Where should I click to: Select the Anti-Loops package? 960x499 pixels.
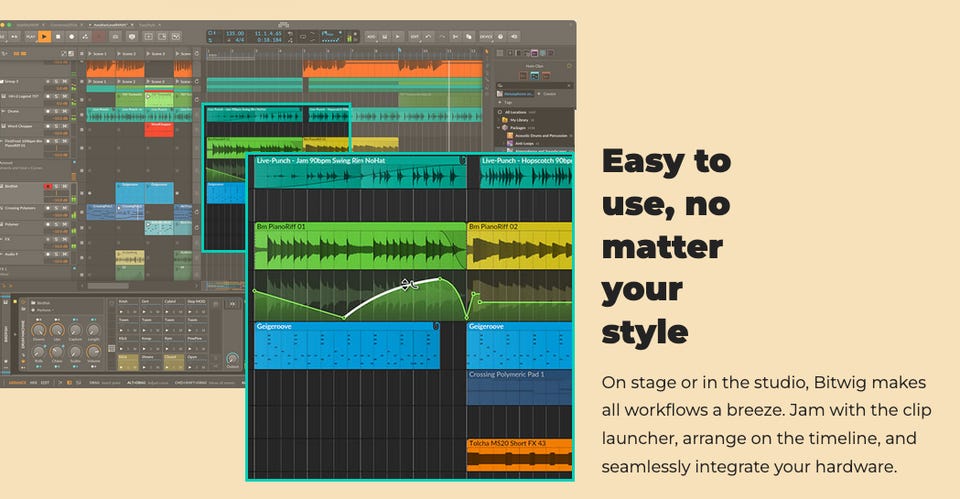525,143
